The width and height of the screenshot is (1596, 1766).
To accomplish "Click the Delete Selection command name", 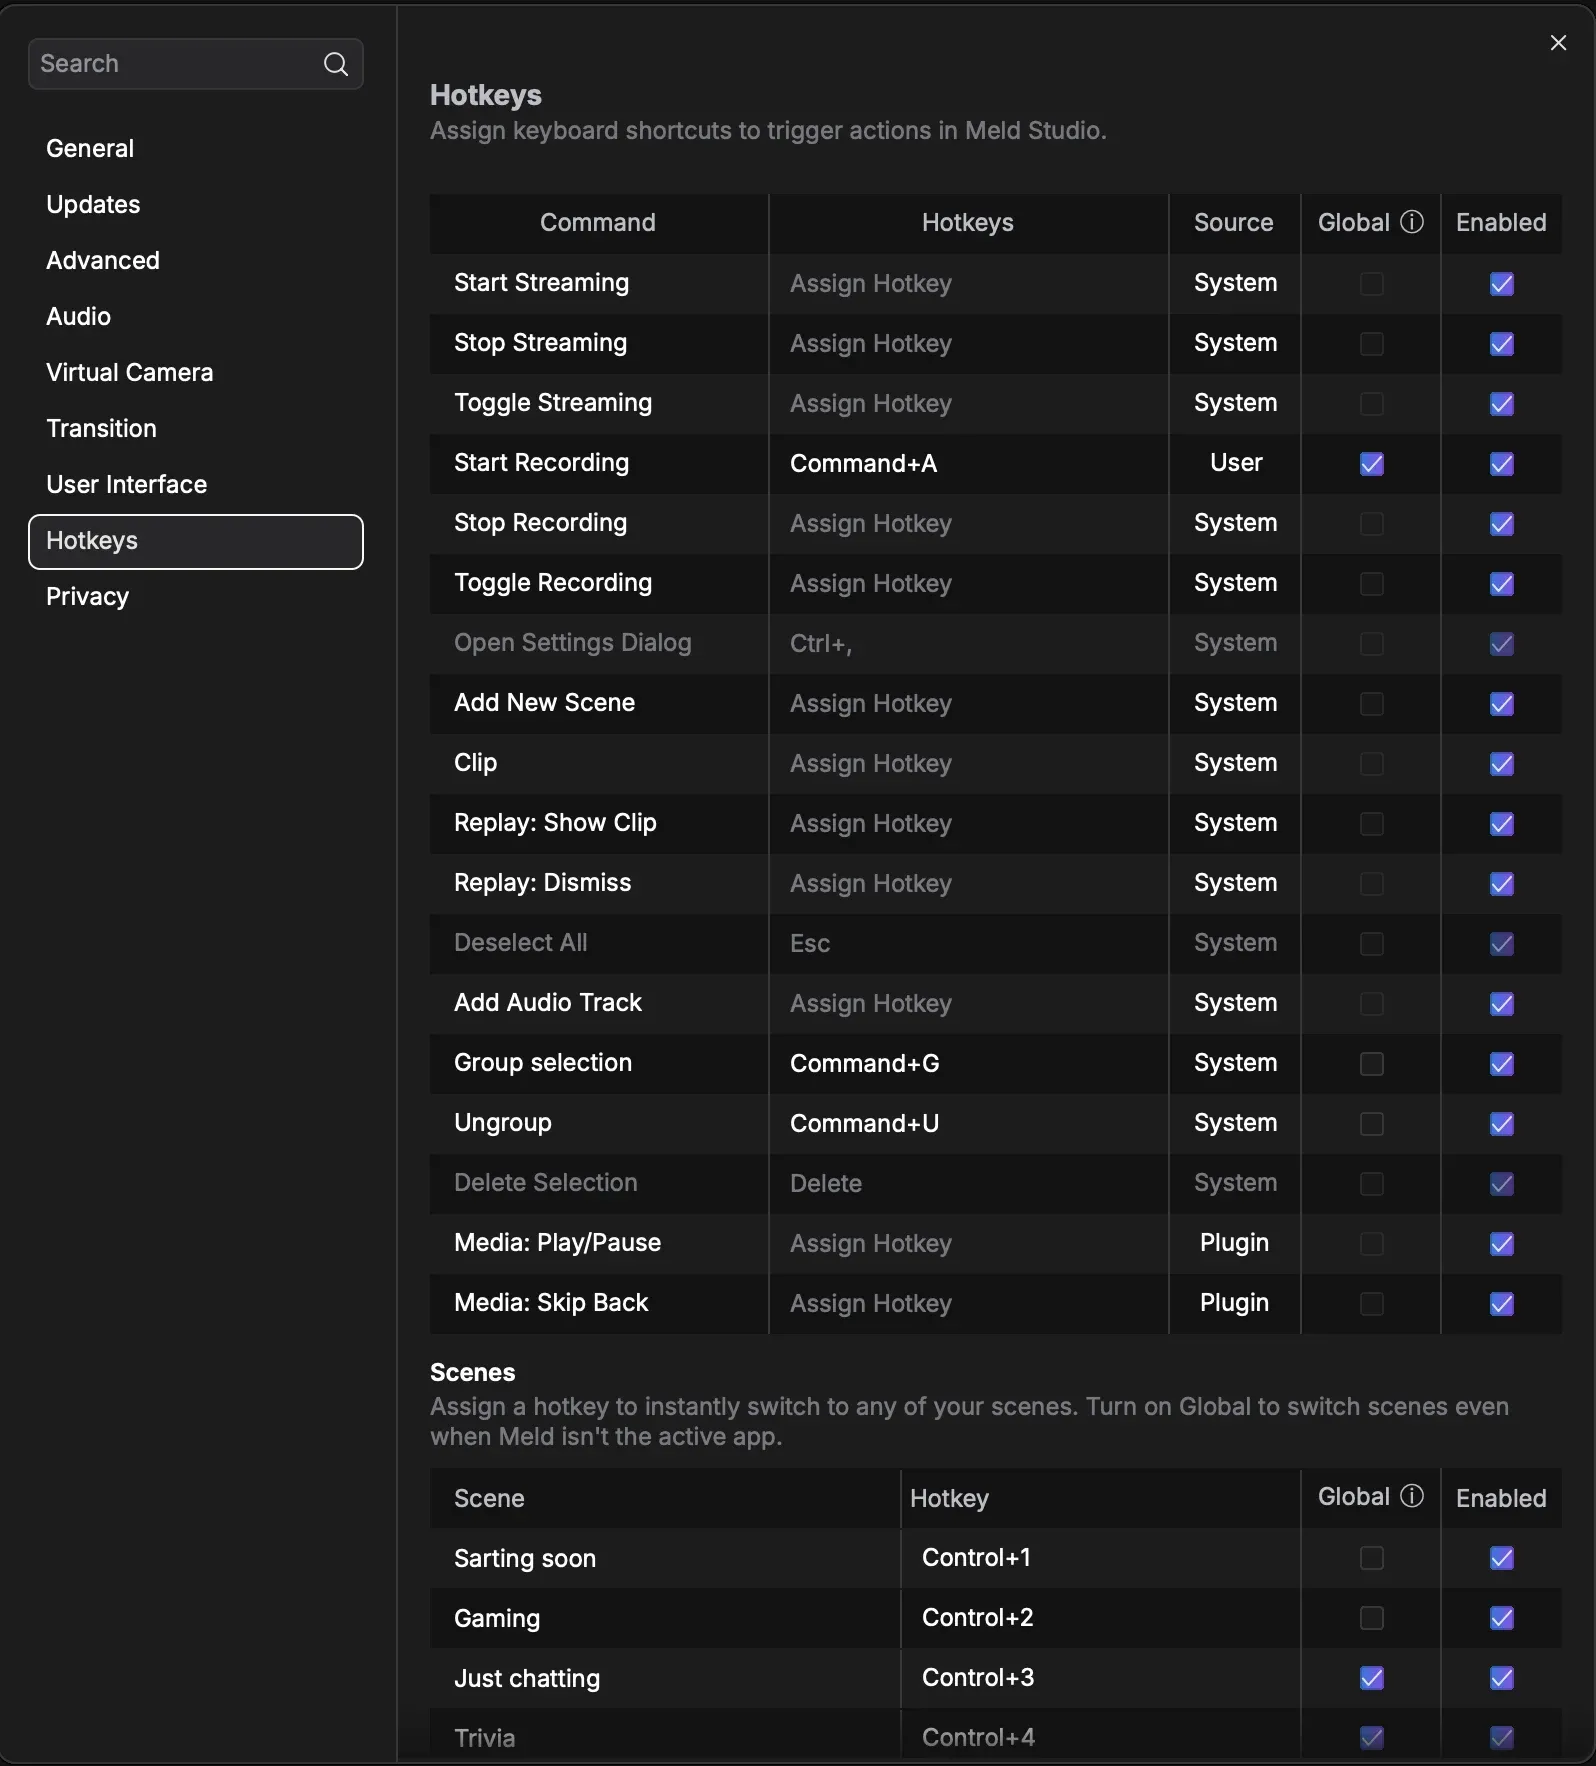I will (x=545, y=1182).
